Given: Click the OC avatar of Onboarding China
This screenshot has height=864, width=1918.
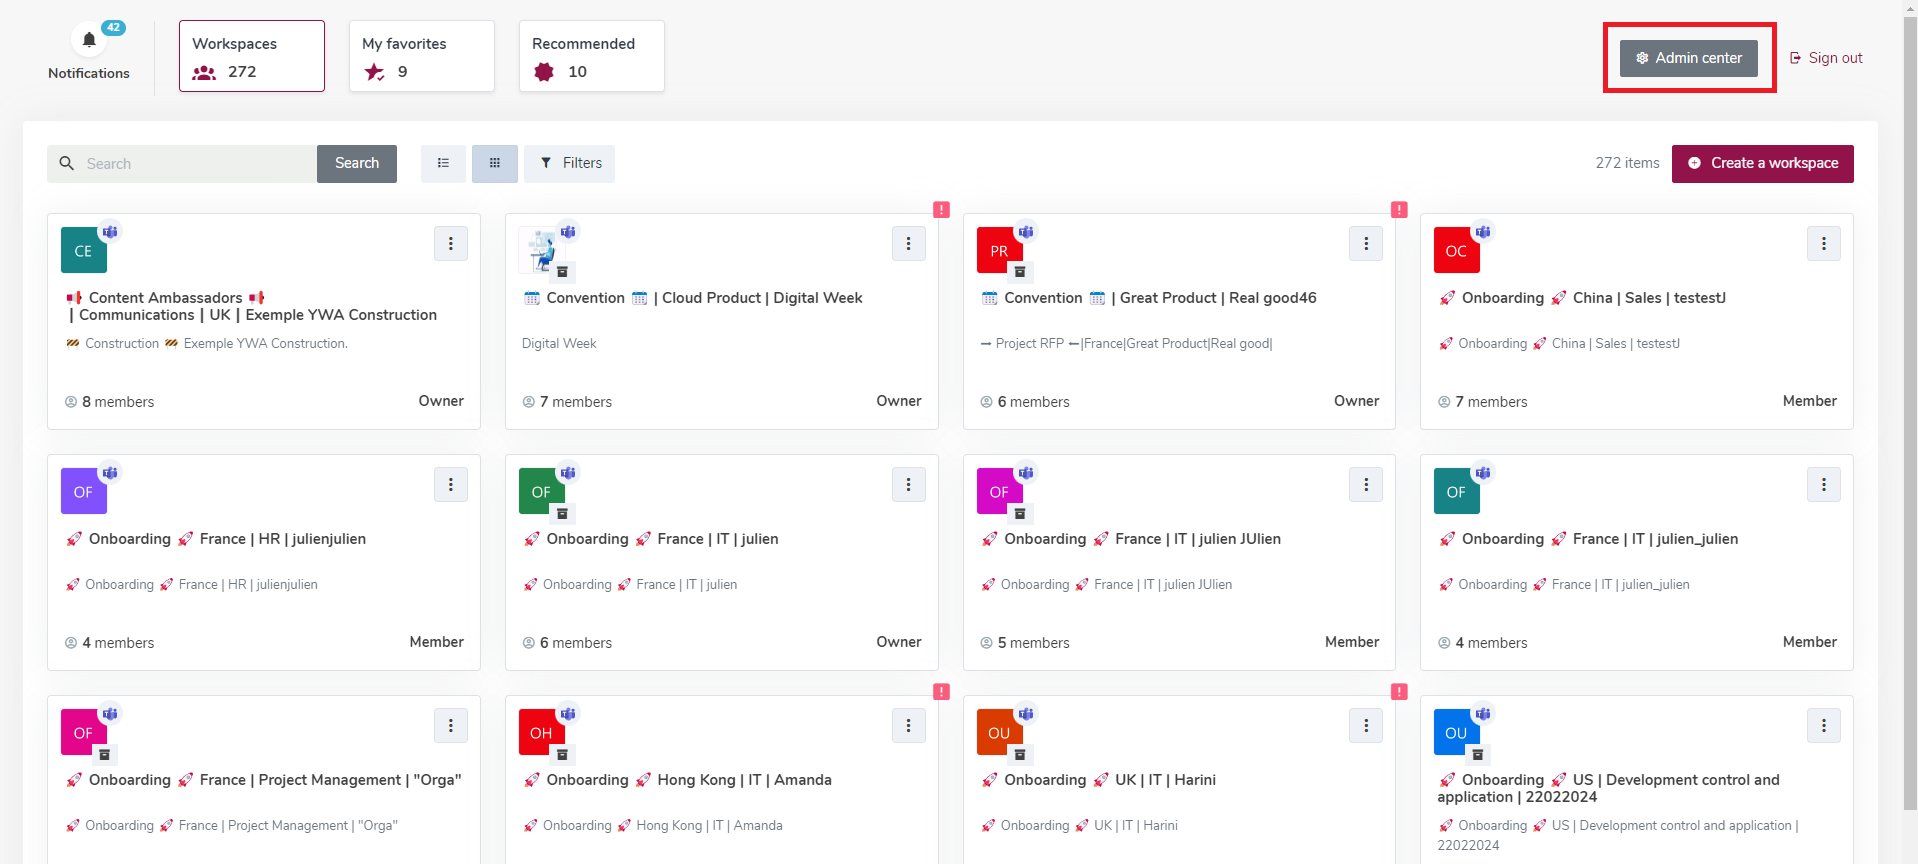Looking at the screenshot, I should point(1457,250).
